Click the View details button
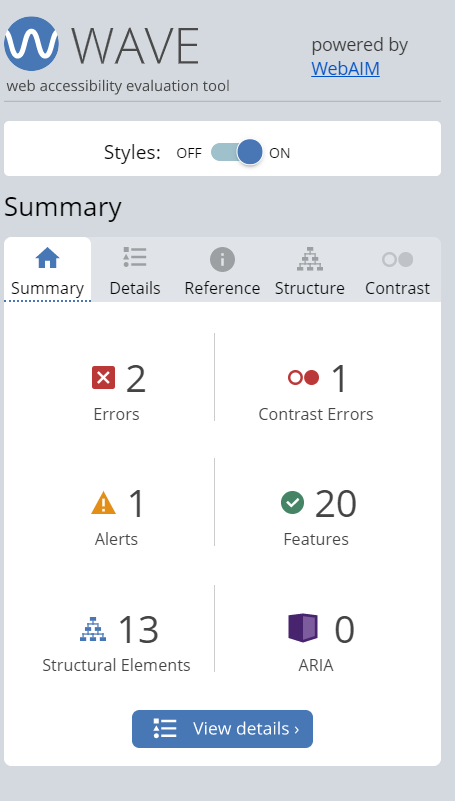The width and height of the screenshot is (455, 801). [222, 729]
